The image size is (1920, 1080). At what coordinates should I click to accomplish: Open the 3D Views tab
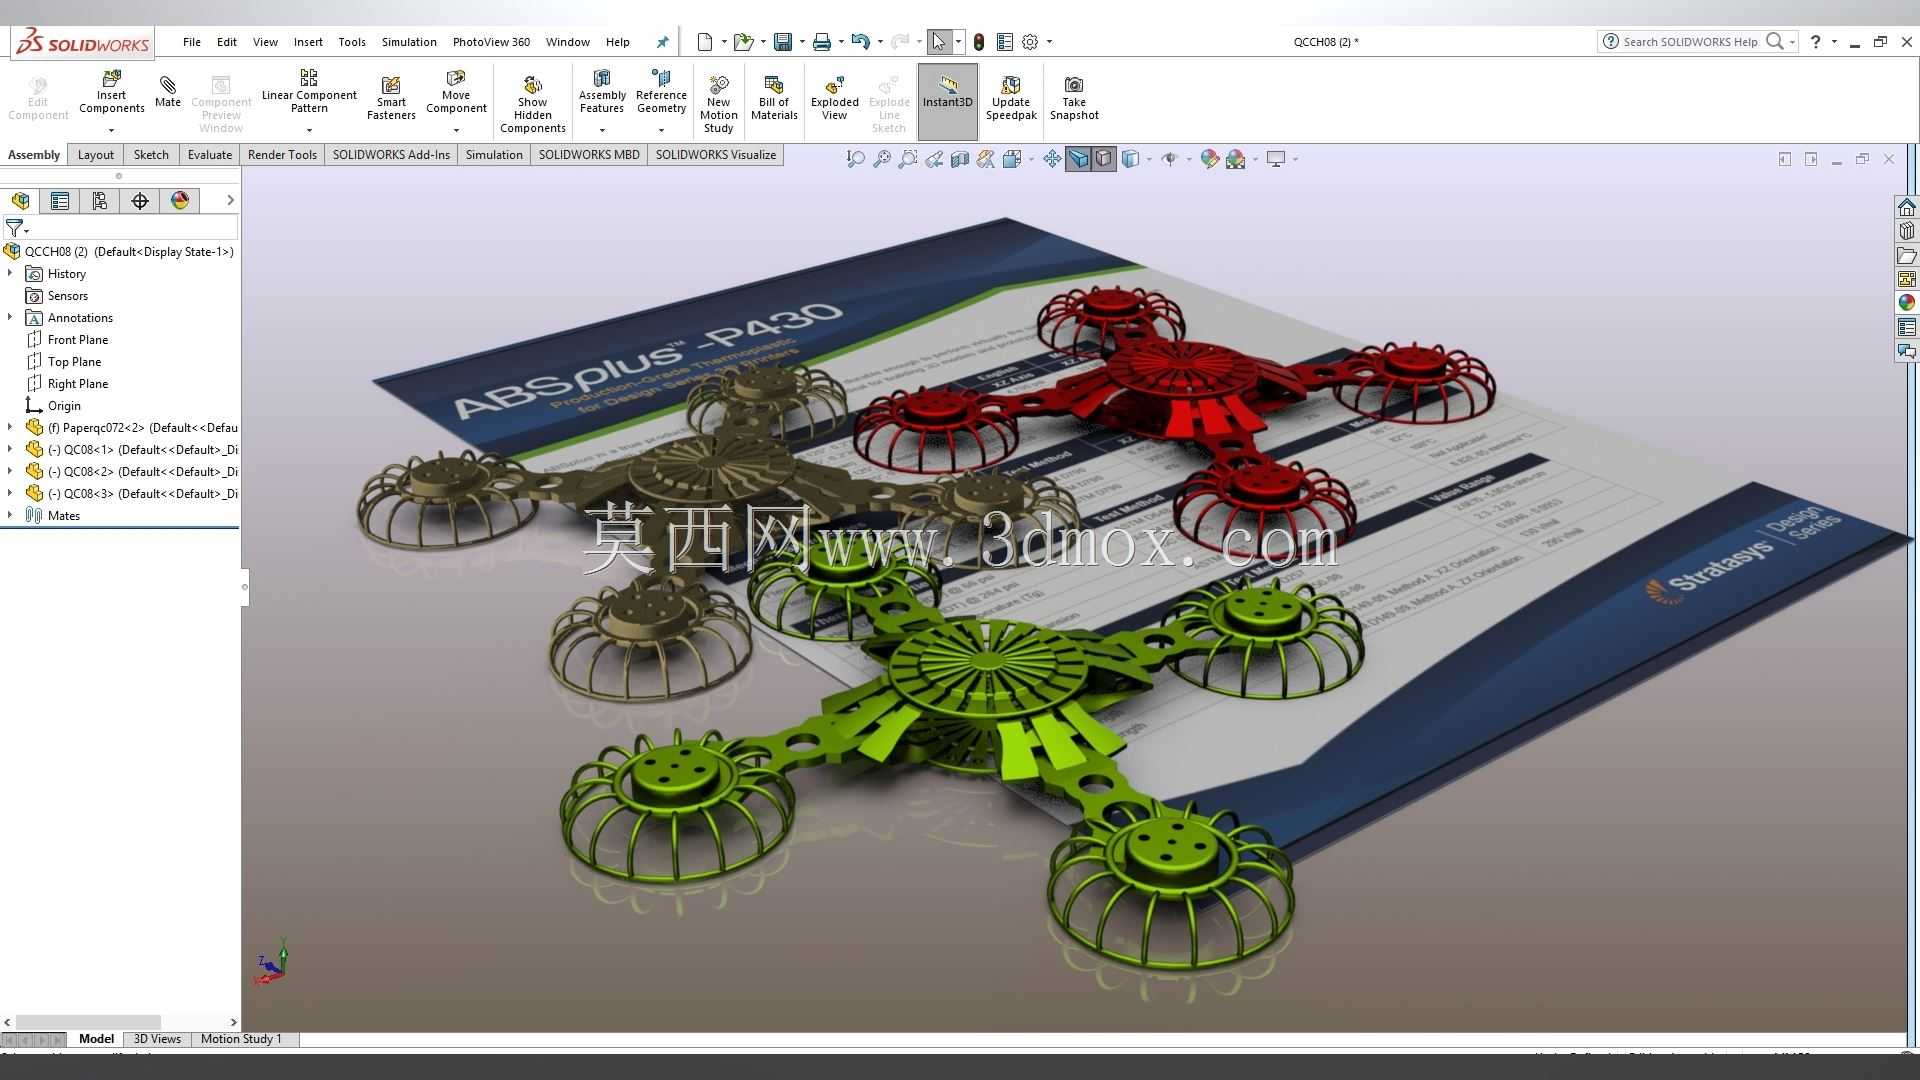[157, 1039]
